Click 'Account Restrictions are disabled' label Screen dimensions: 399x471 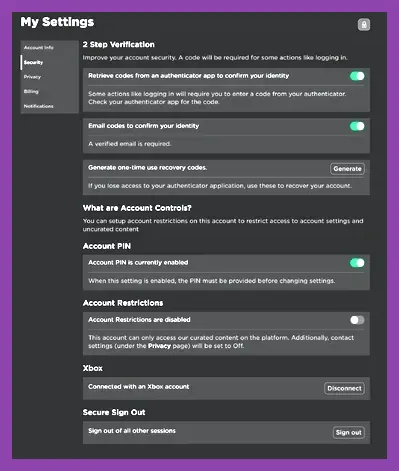139,320
